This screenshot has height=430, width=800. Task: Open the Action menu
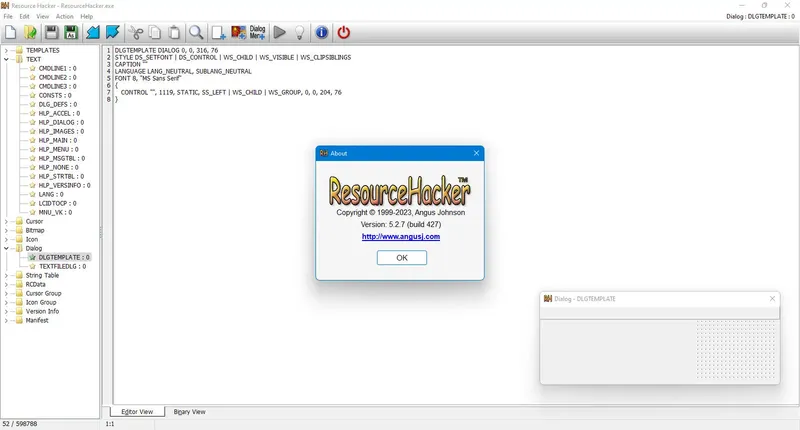[65, 16]
